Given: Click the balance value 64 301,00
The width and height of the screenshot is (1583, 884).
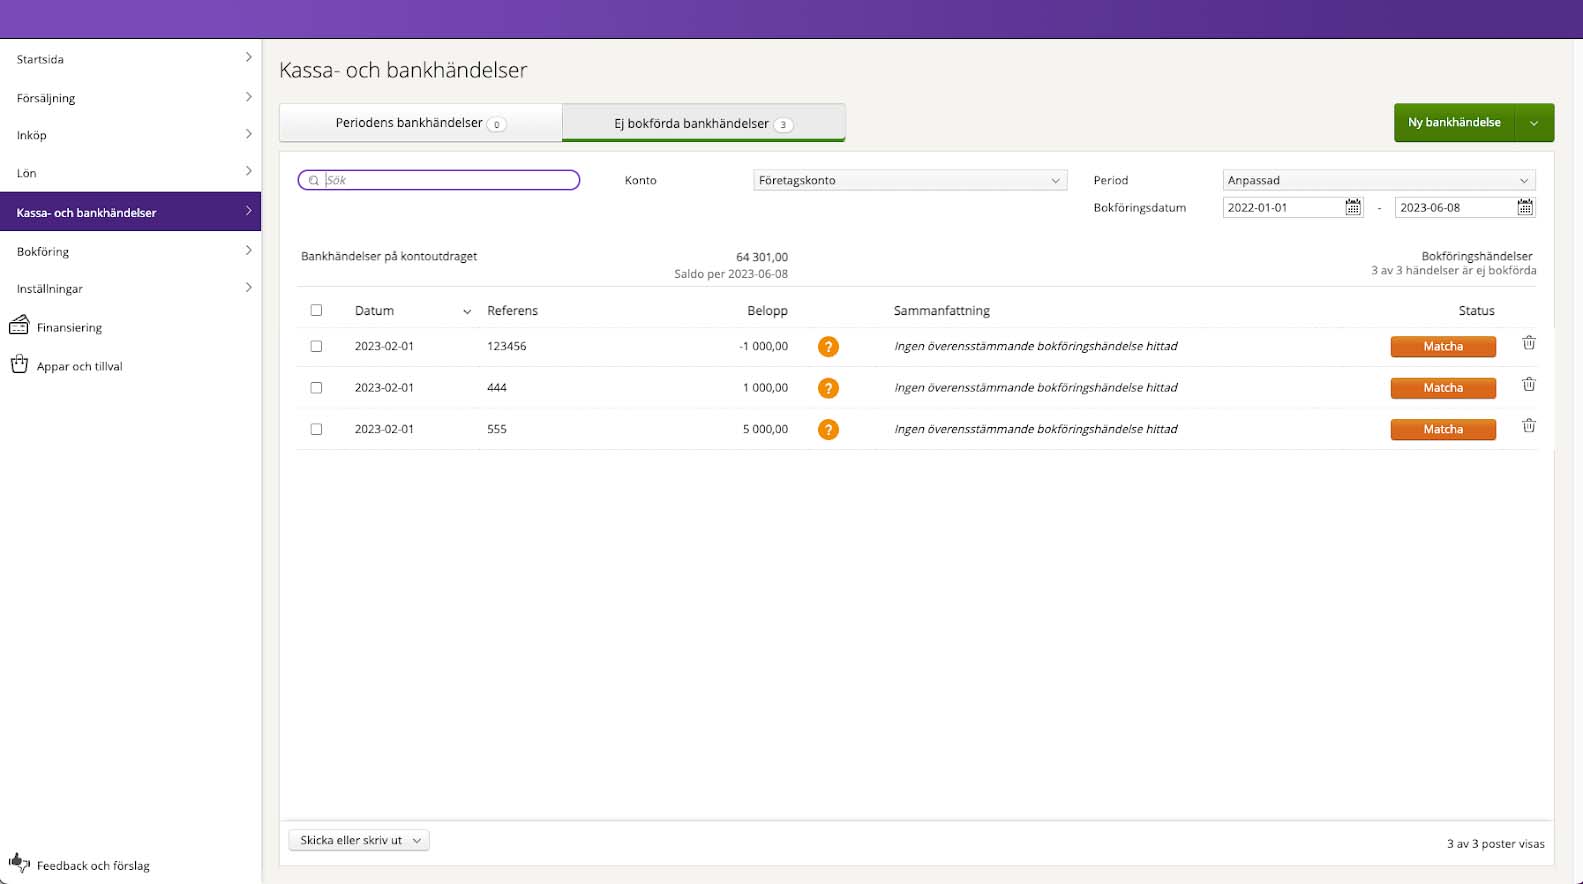Looking at the screenshot, I should tap(762, 257).
